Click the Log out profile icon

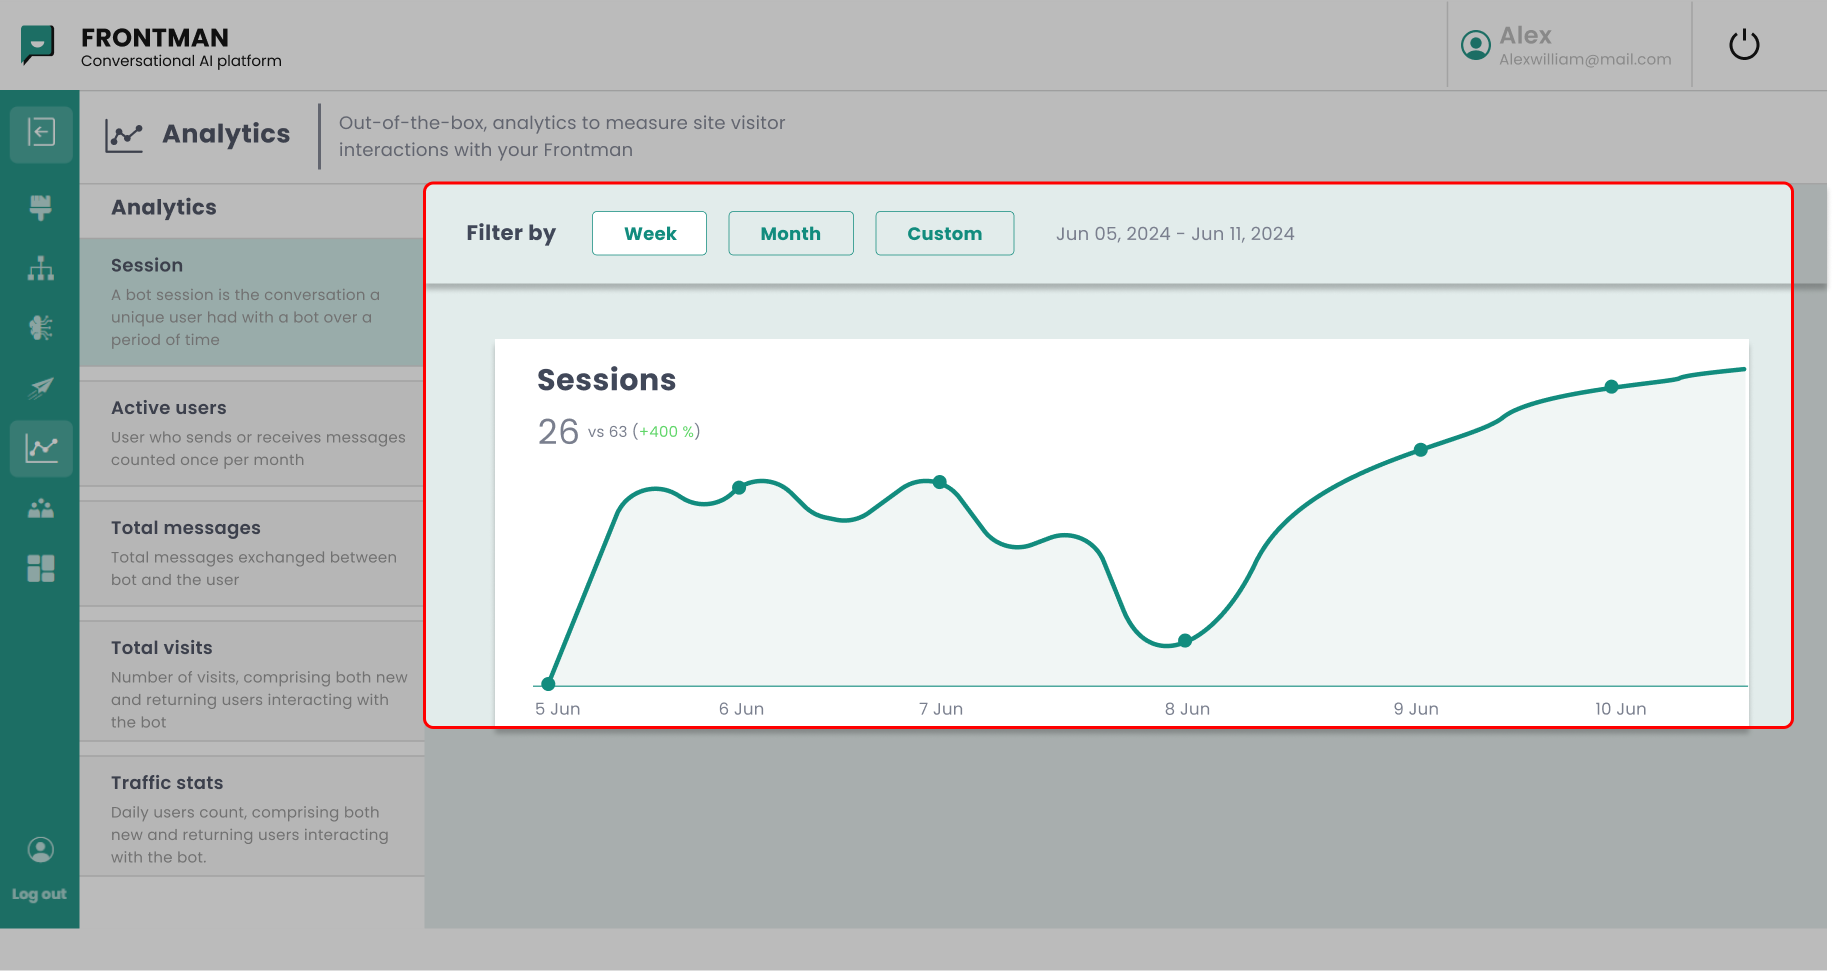tap(40, 850)
